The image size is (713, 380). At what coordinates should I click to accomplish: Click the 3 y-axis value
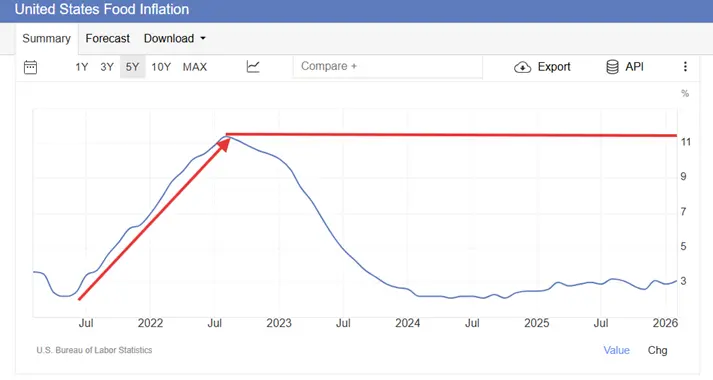click(683, 281)
